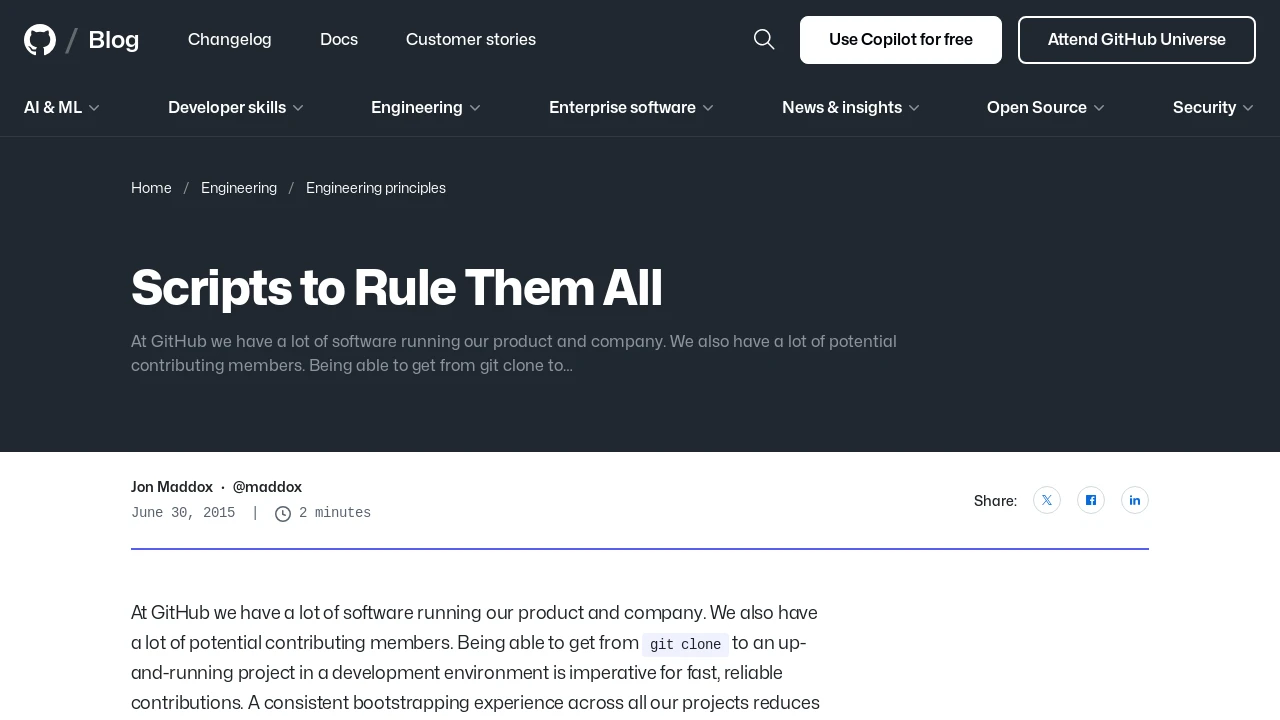Click the GitHub Octocat logo
This screenshot has height=720, width=1280.
click(40, 40)
